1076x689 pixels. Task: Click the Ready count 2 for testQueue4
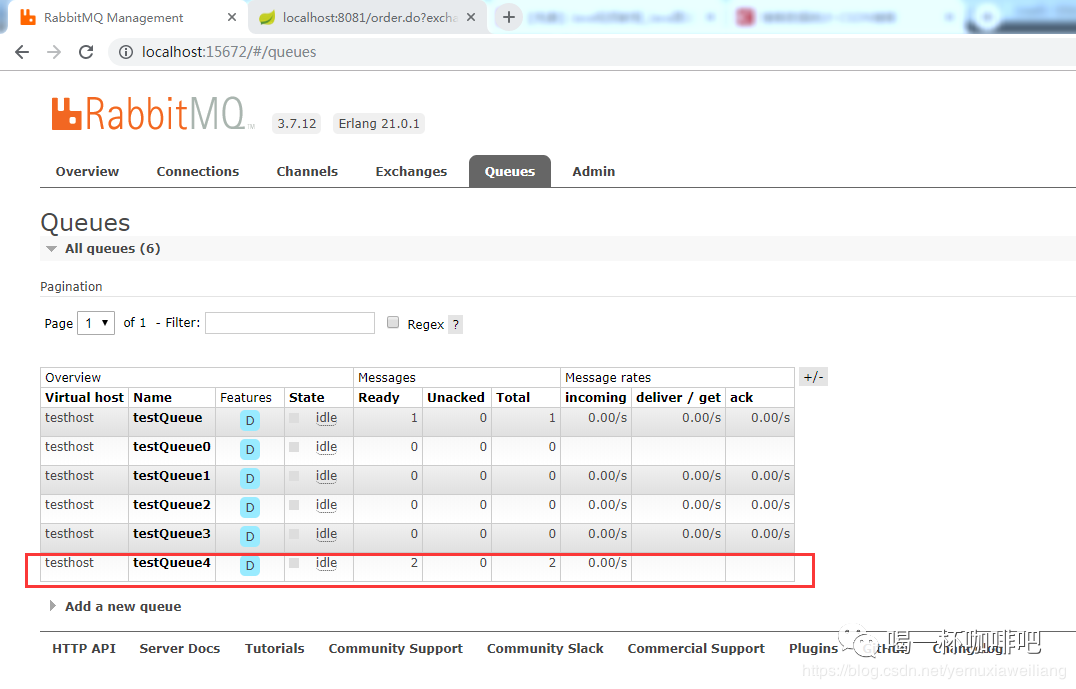pos(414,563)
